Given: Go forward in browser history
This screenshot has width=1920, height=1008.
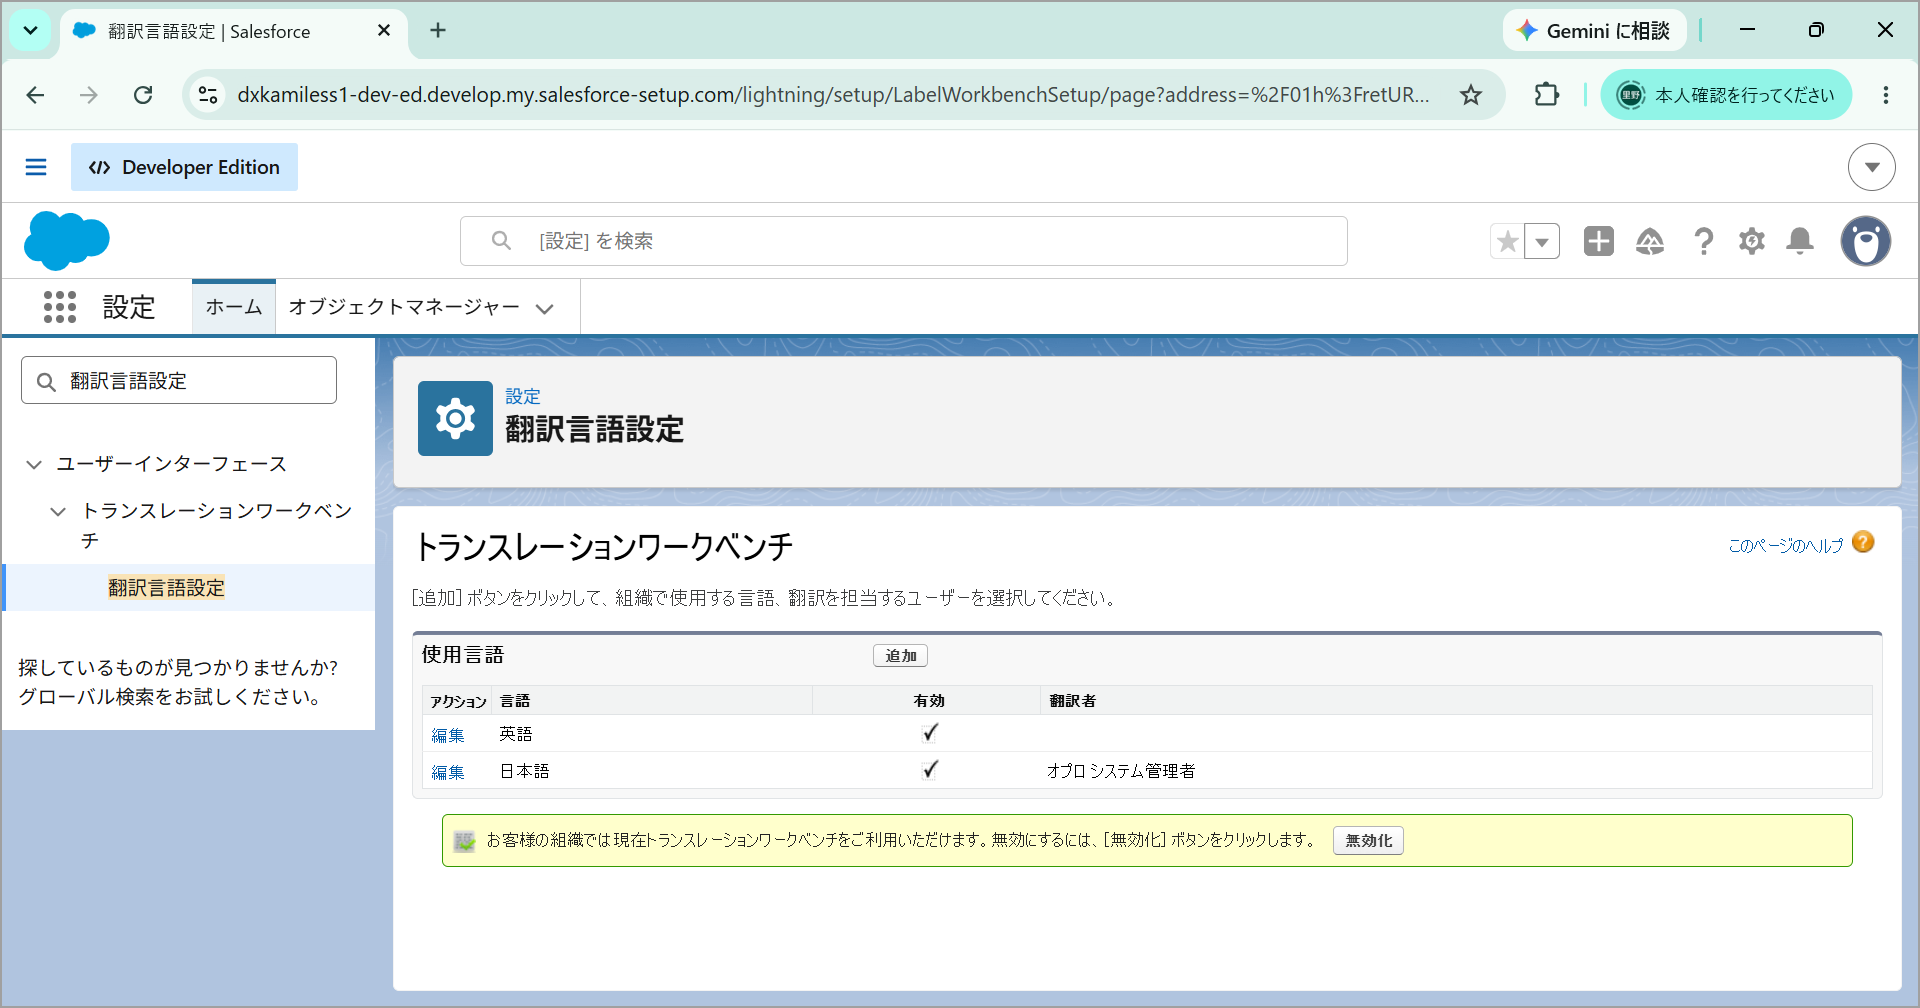Looking at the screenshot, I should pyautogui.click(x=89, y=95).
